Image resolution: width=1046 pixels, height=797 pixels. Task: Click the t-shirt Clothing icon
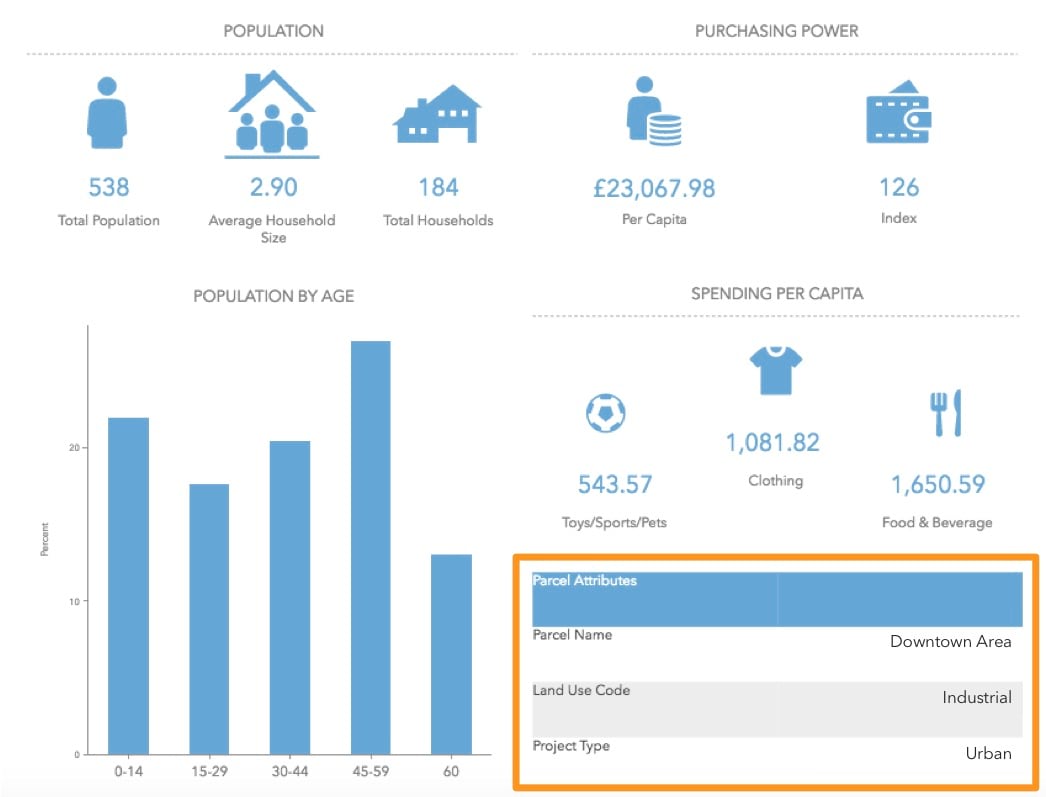tap(775, 370)
